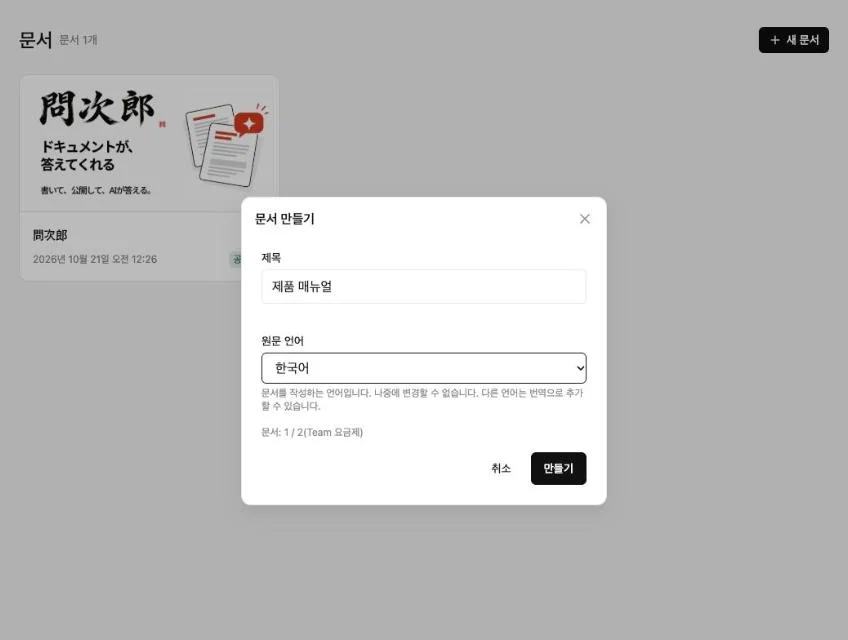
Task: Click the 제목 label
Action: [x=271, y=258]
